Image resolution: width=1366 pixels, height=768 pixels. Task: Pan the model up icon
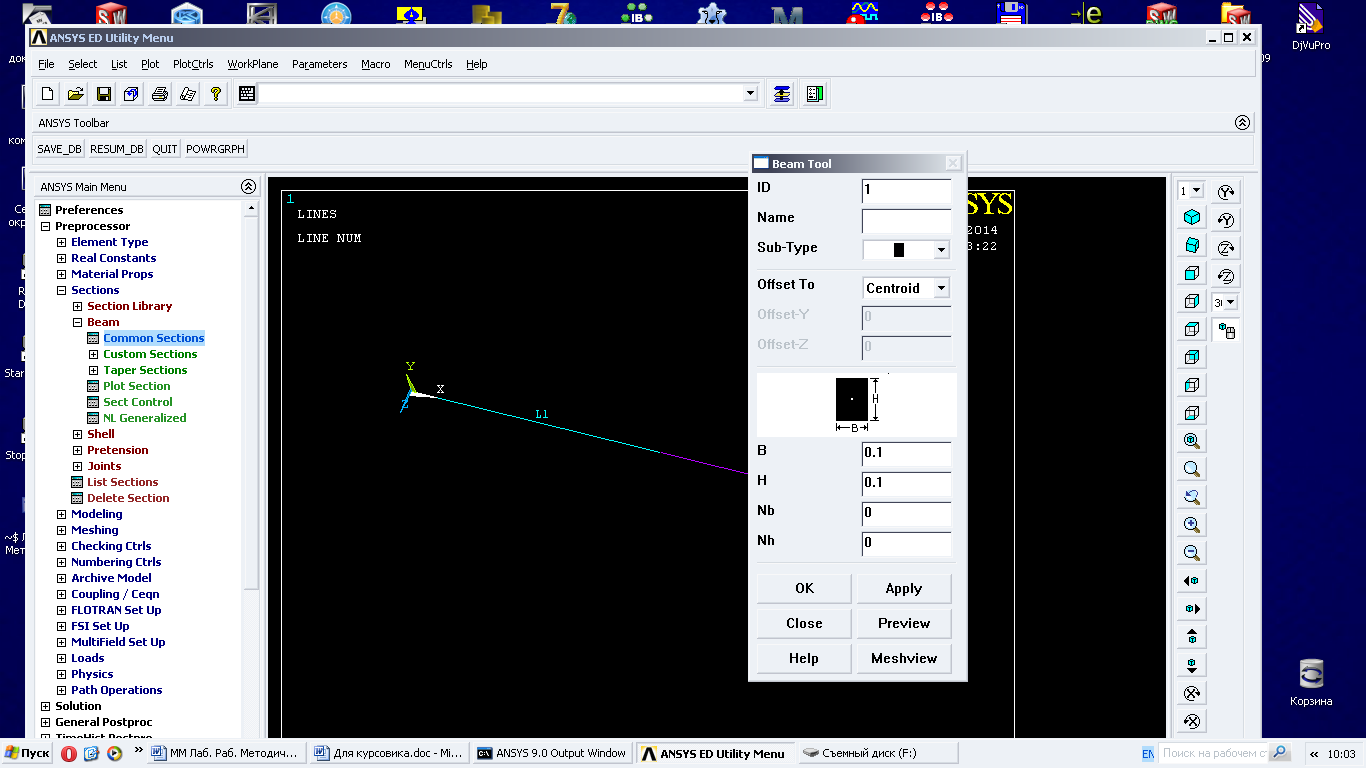(1192, 637)
